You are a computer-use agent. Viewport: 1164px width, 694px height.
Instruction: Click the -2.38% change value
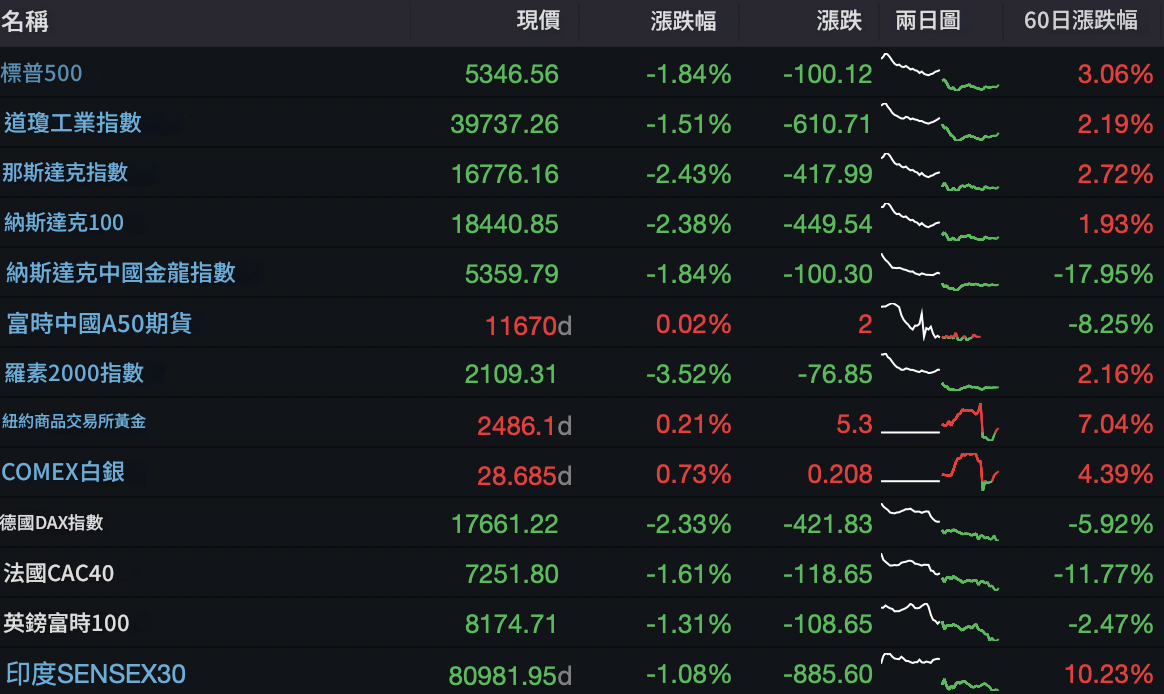click(x=689, y=223)
